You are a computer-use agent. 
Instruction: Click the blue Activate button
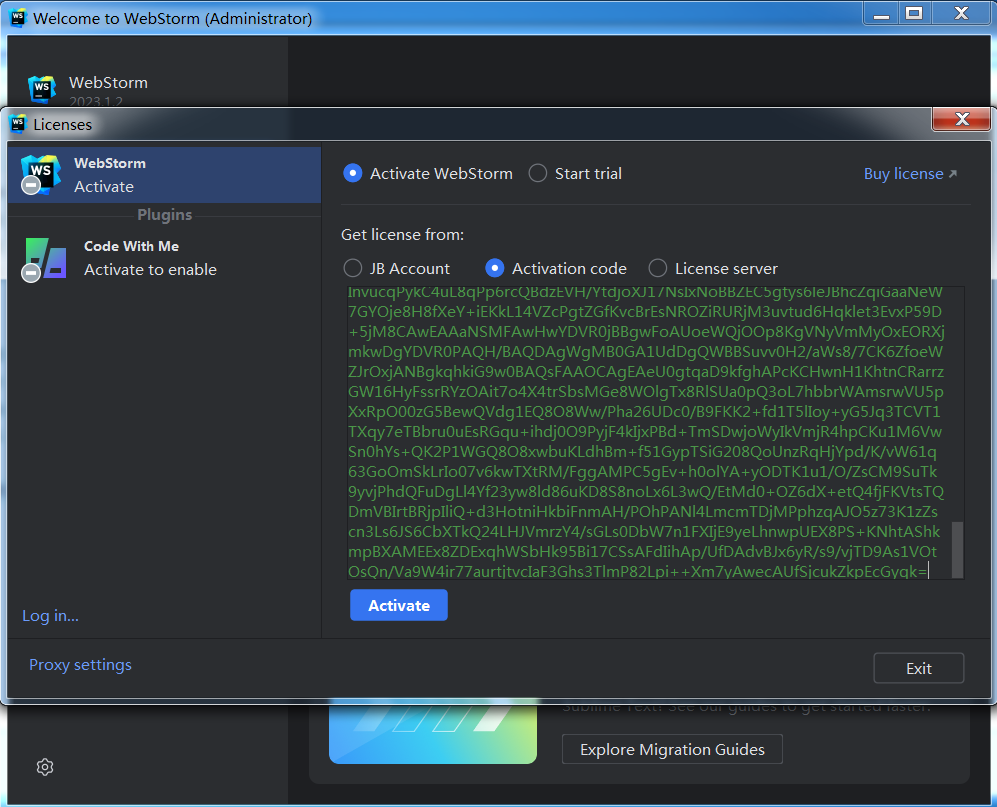[x=399, y=605]
